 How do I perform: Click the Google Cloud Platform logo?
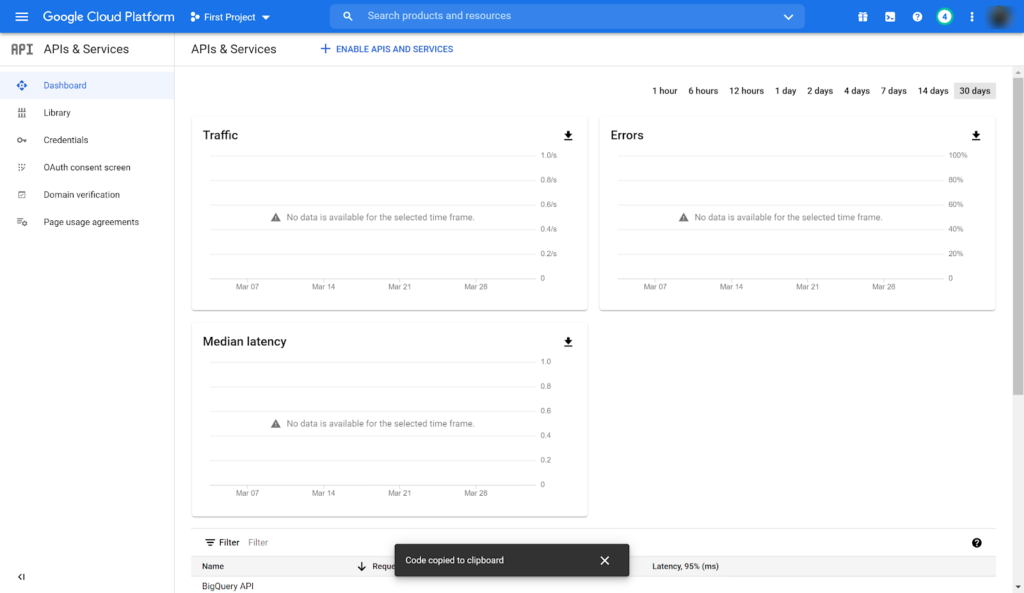pos(108,17)
